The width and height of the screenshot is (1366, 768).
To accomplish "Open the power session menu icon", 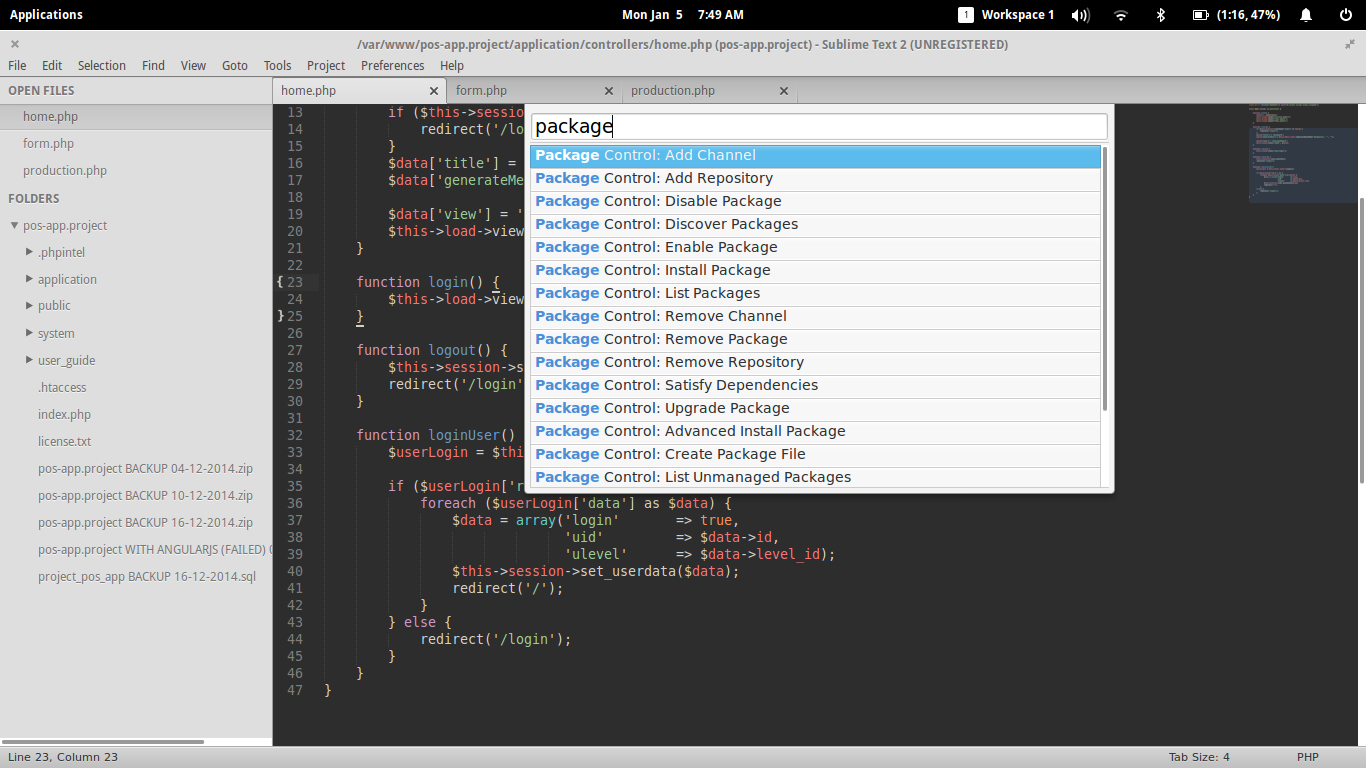I will (1345, 15).
